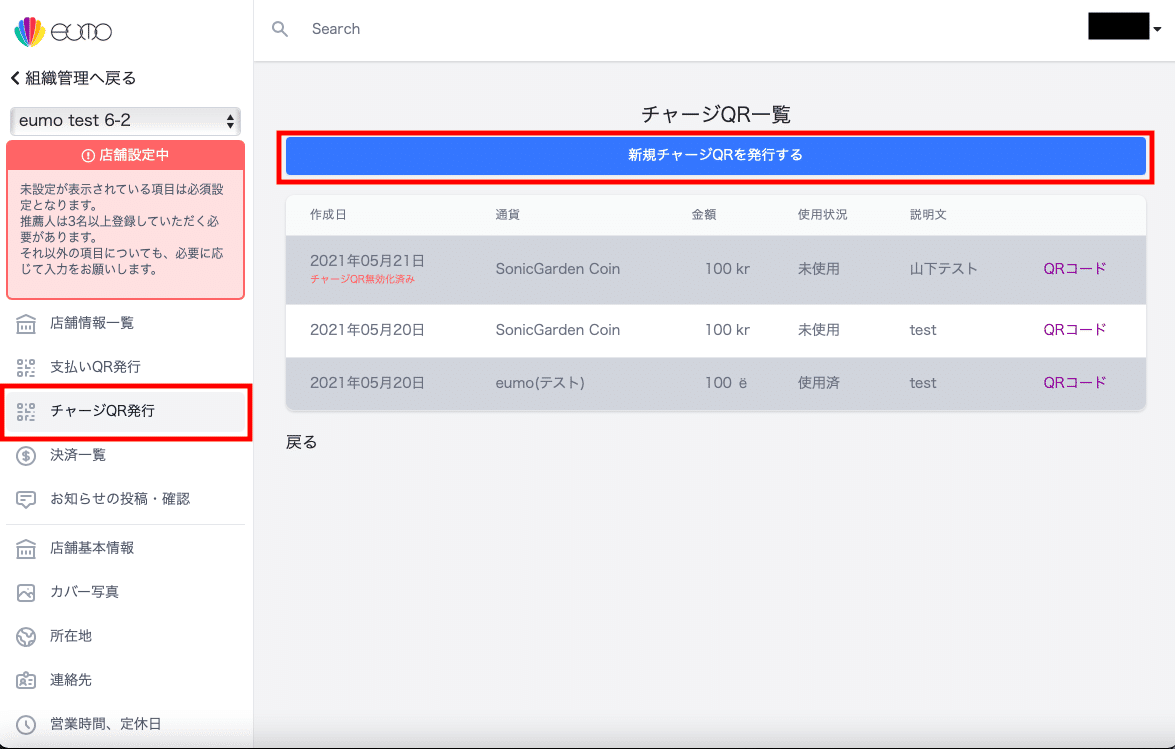Screen dimensions: 1175x749
Task: Click the 2021年05月21日 date cell
Action: [x=367, y=261]
